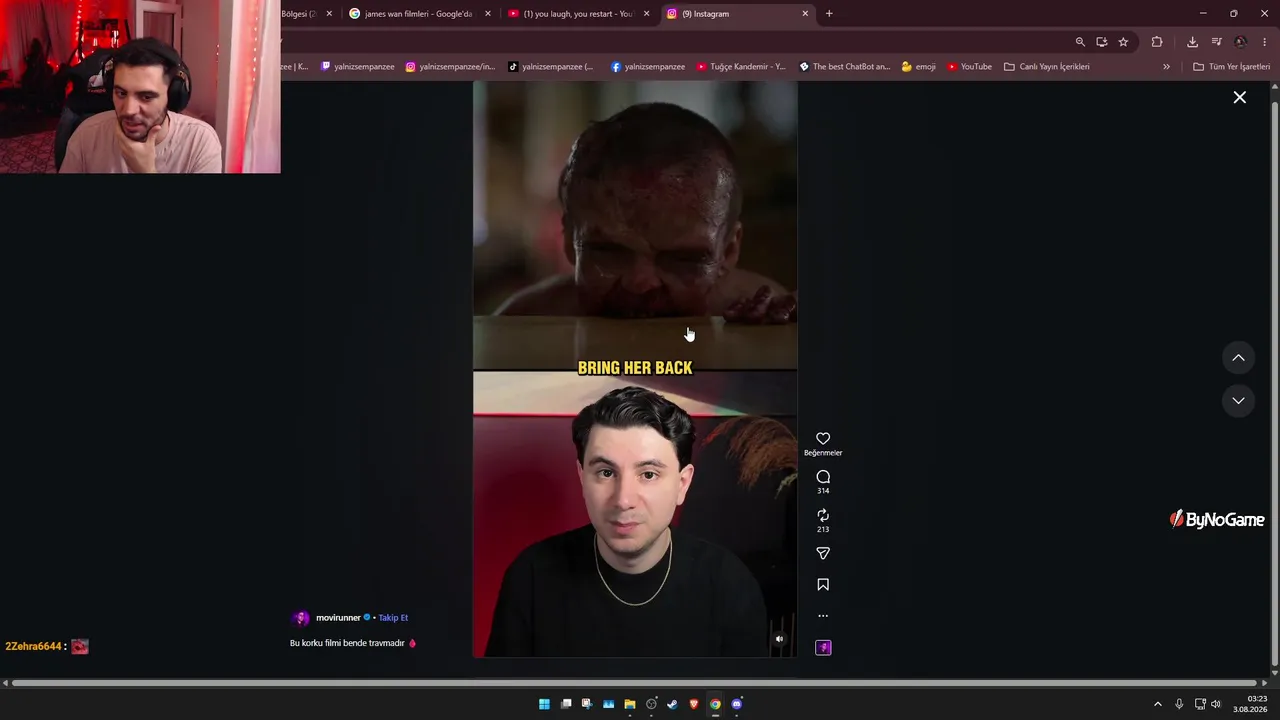Open the audio thumbnail below the options
Viewport: 1280px width, 720px height.
[823, 648]
